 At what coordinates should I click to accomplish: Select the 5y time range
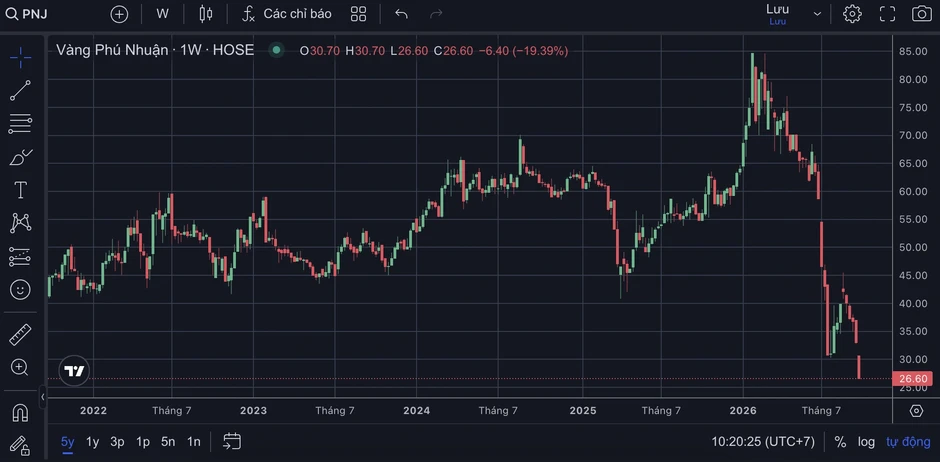pyautogui.click(x=68, y=442)
